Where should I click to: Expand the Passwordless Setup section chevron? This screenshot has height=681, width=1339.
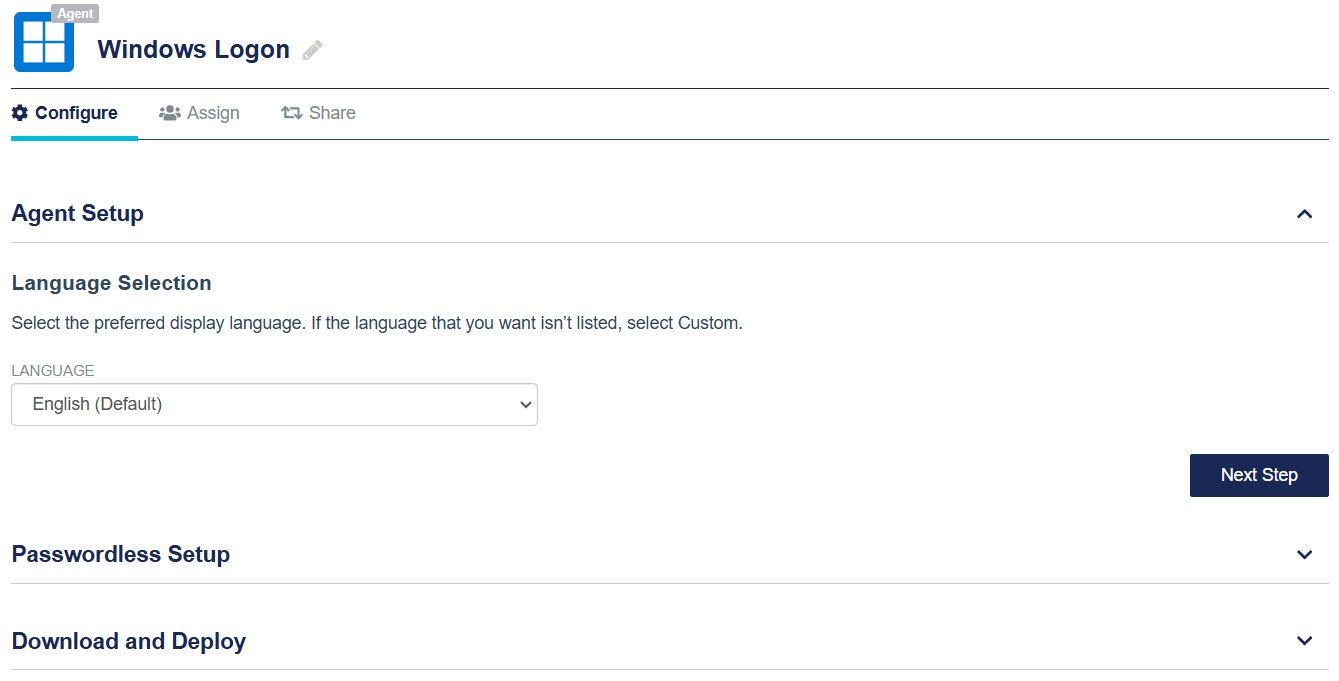pos(1304,555)
